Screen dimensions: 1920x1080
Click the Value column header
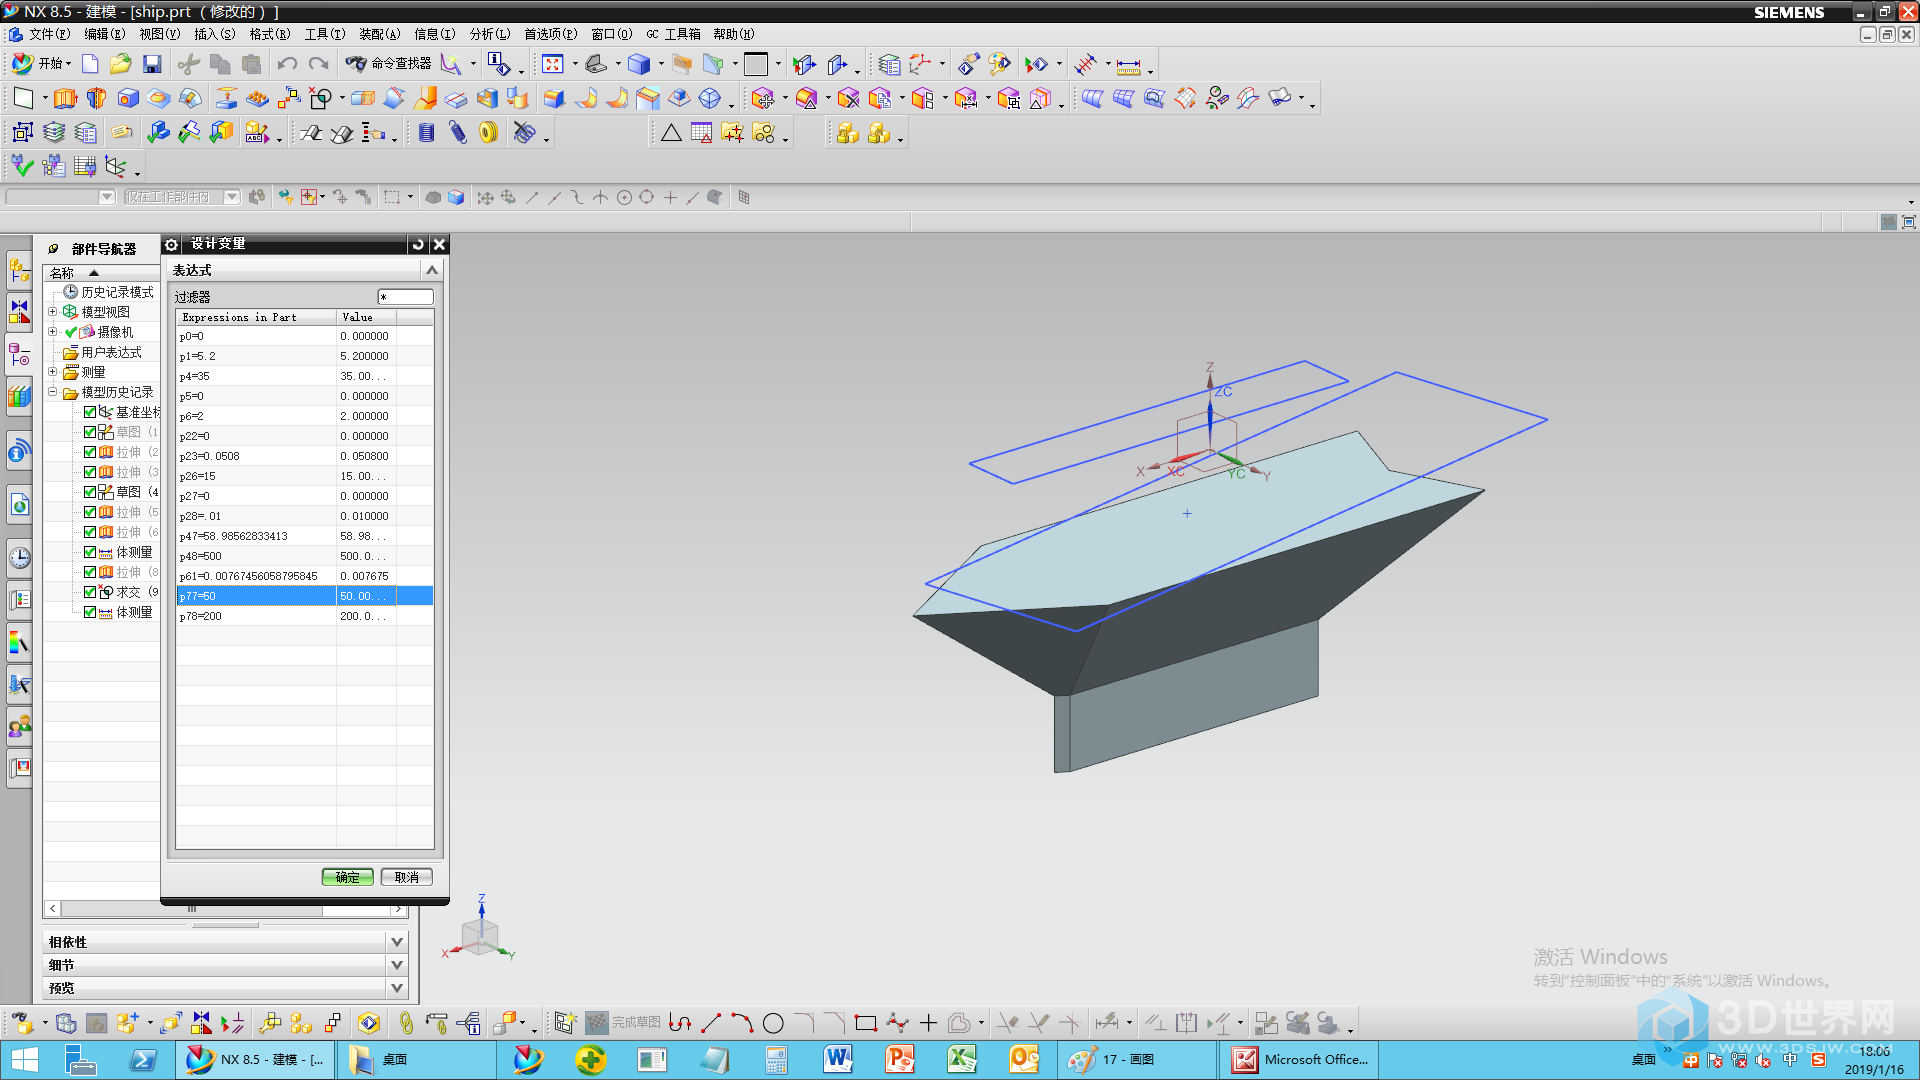366,317
